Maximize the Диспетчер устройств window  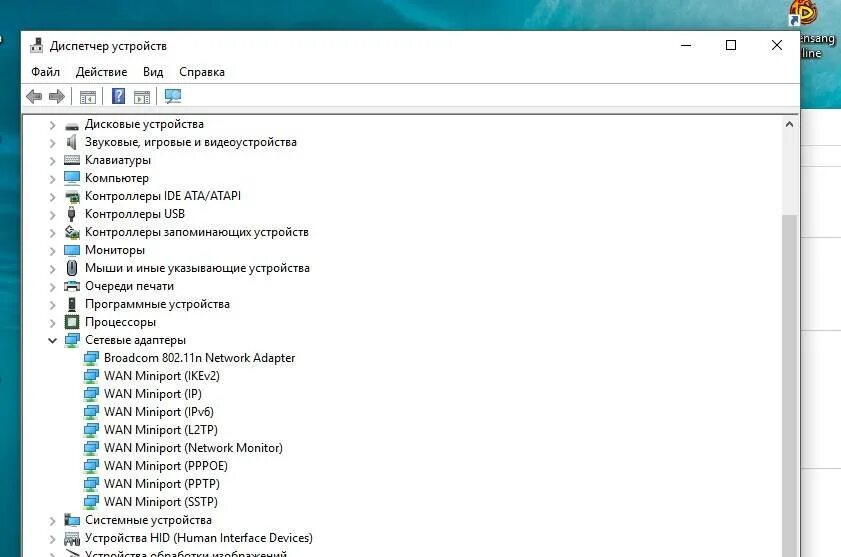[731, 46]
